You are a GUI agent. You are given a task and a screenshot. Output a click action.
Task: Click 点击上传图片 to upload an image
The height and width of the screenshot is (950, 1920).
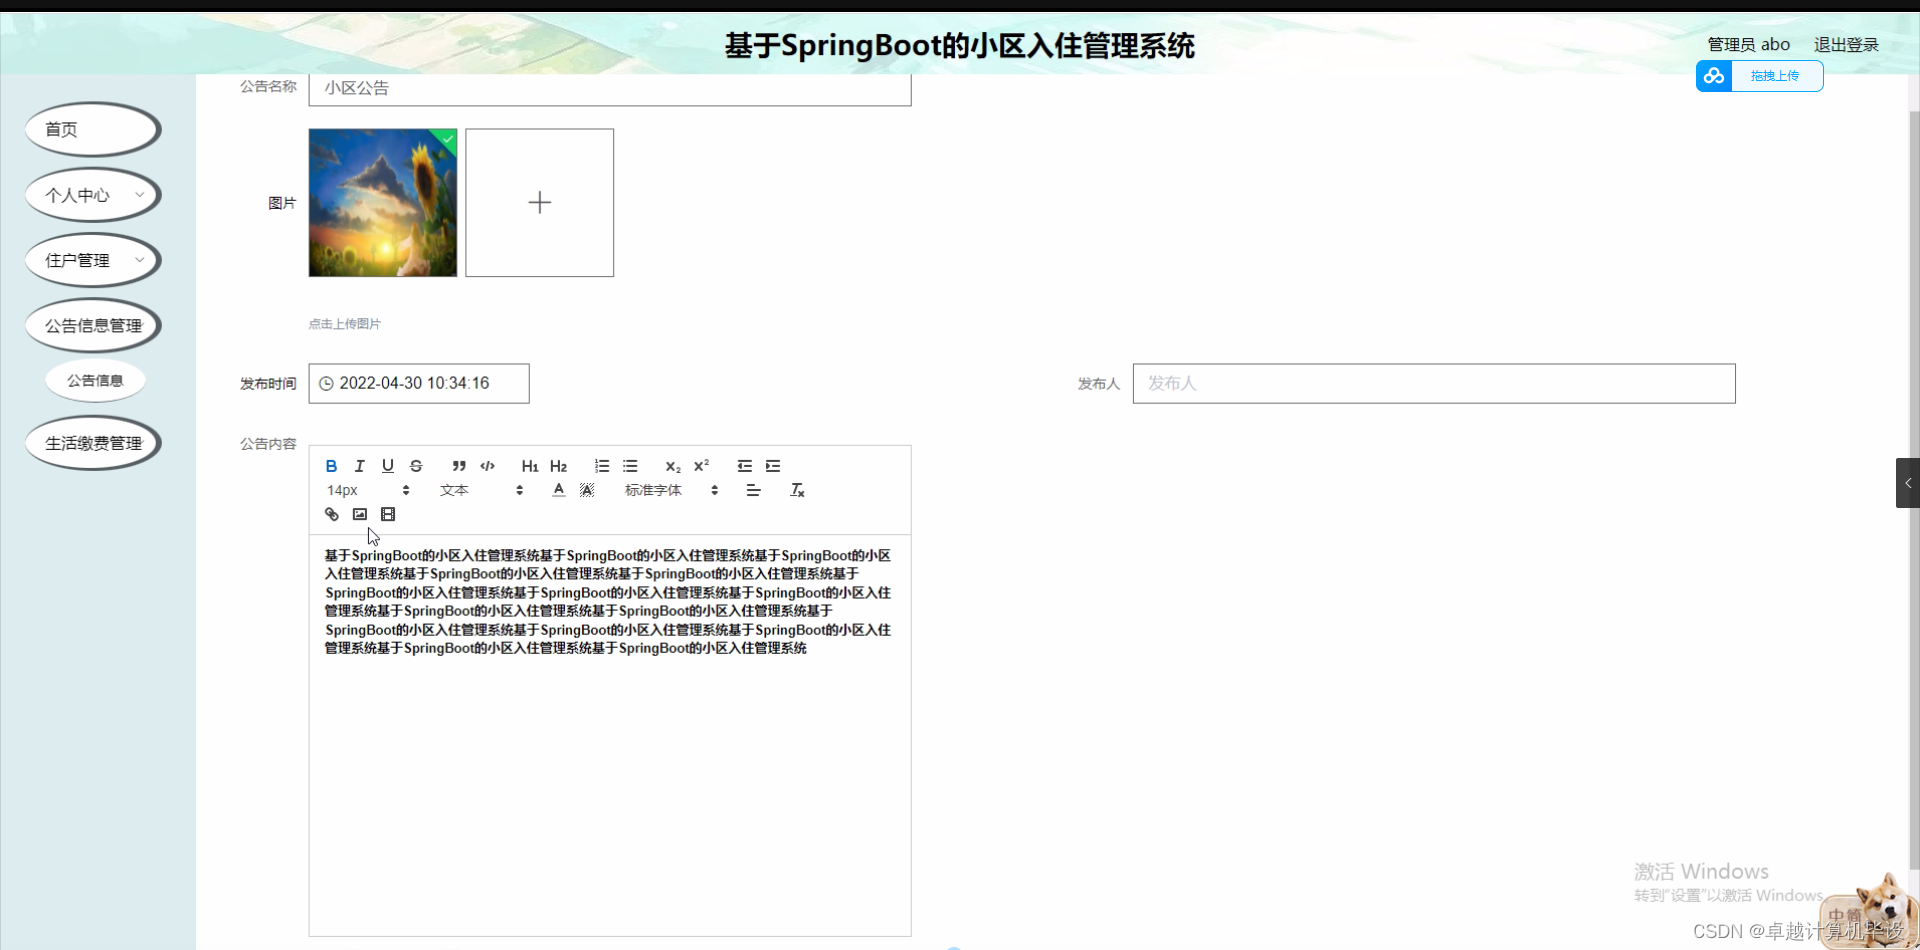click(x=345, y=323)
